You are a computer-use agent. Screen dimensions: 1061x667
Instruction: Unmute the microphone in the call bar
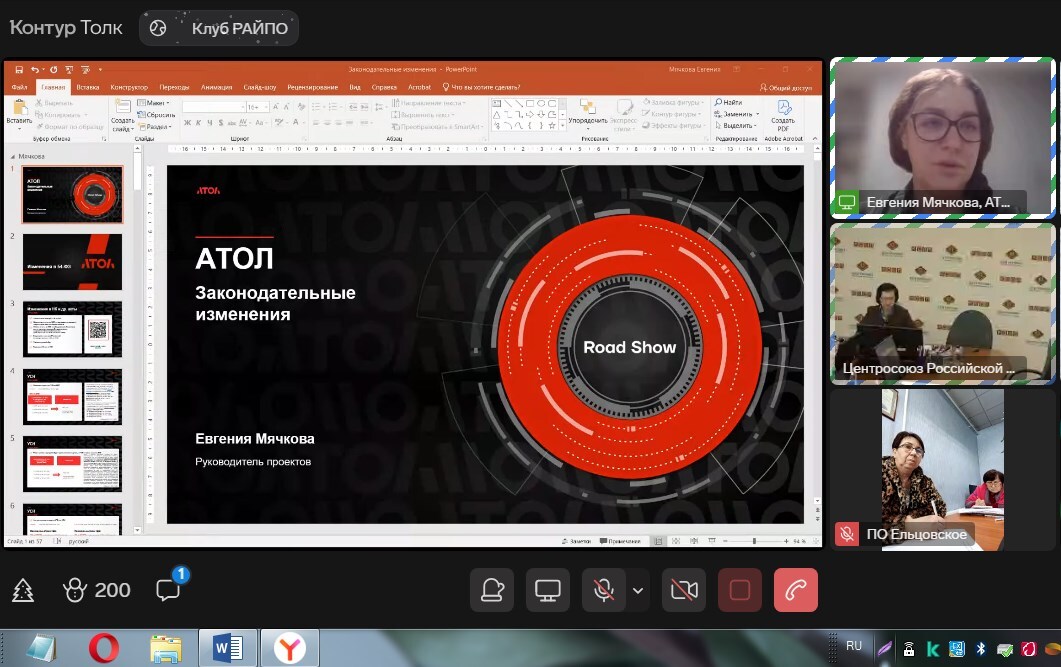[x=604, y=591]
